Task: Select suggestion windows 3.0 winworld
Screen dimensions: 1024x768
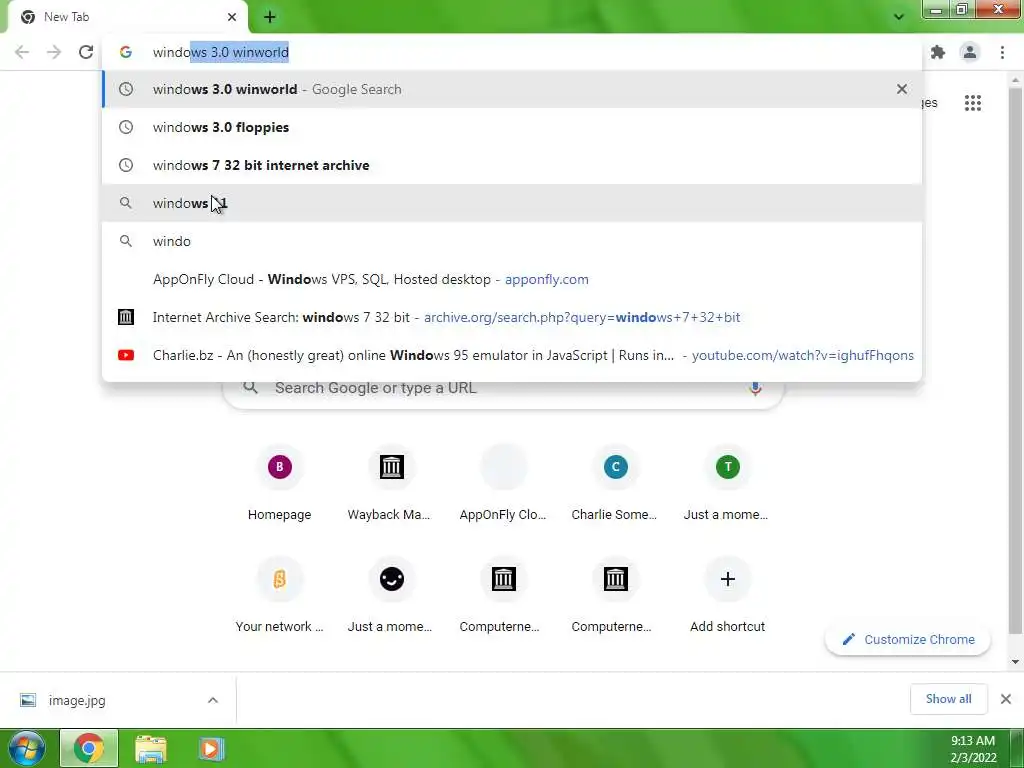Action: [x=512, y=89]
